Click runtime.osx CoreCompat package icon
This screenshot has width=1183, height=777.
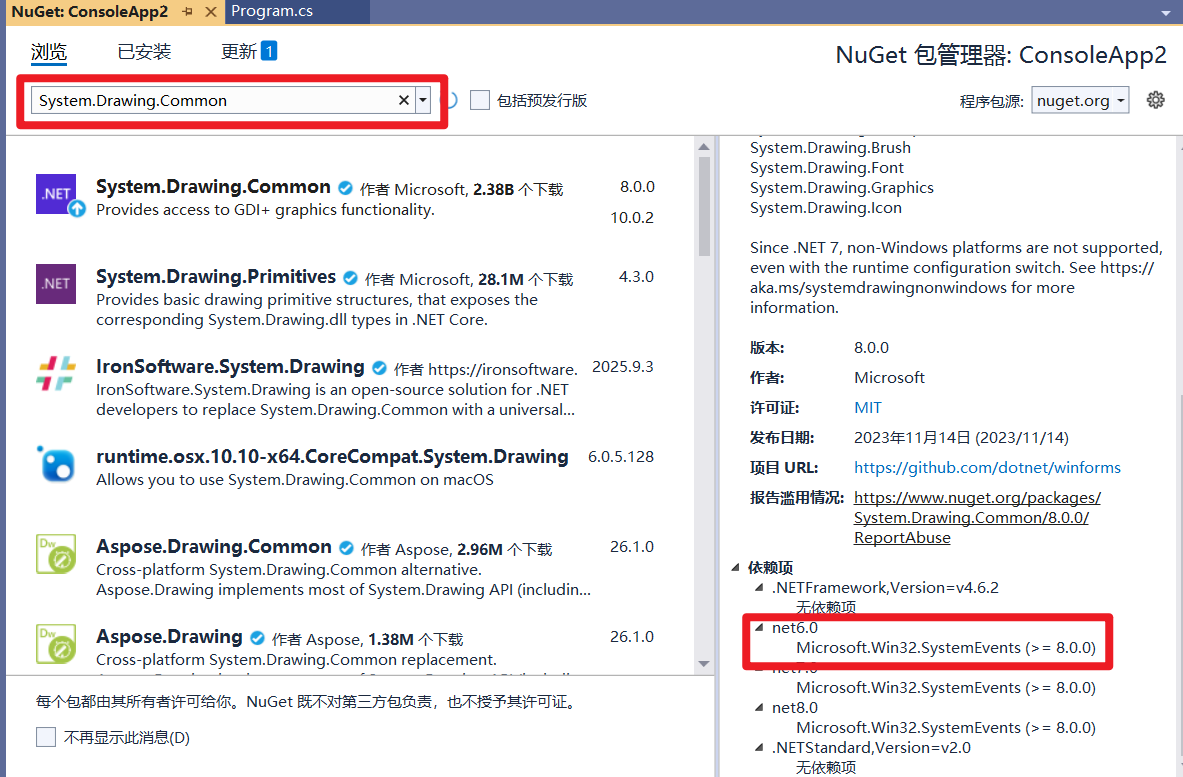(x=56, y=463)
